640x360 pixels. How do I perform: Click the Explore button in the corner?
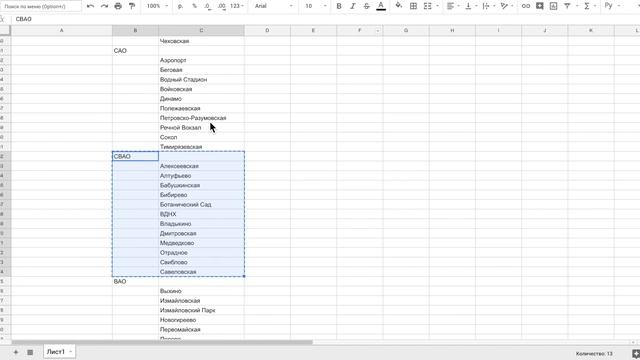tap(635, 353)
